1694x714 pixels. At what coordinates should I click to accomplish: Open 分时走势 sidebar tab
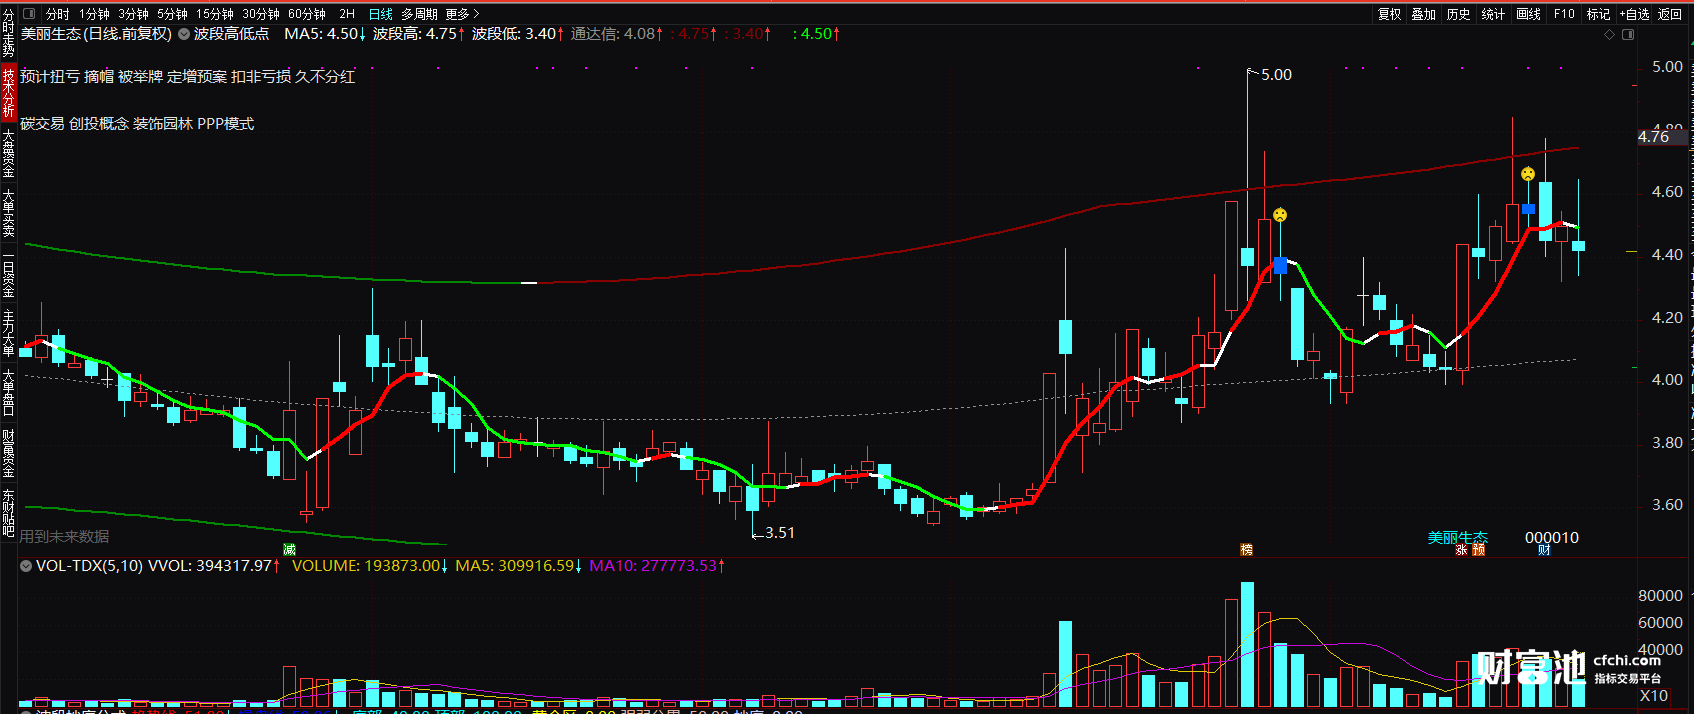click(x=8, y=33)
